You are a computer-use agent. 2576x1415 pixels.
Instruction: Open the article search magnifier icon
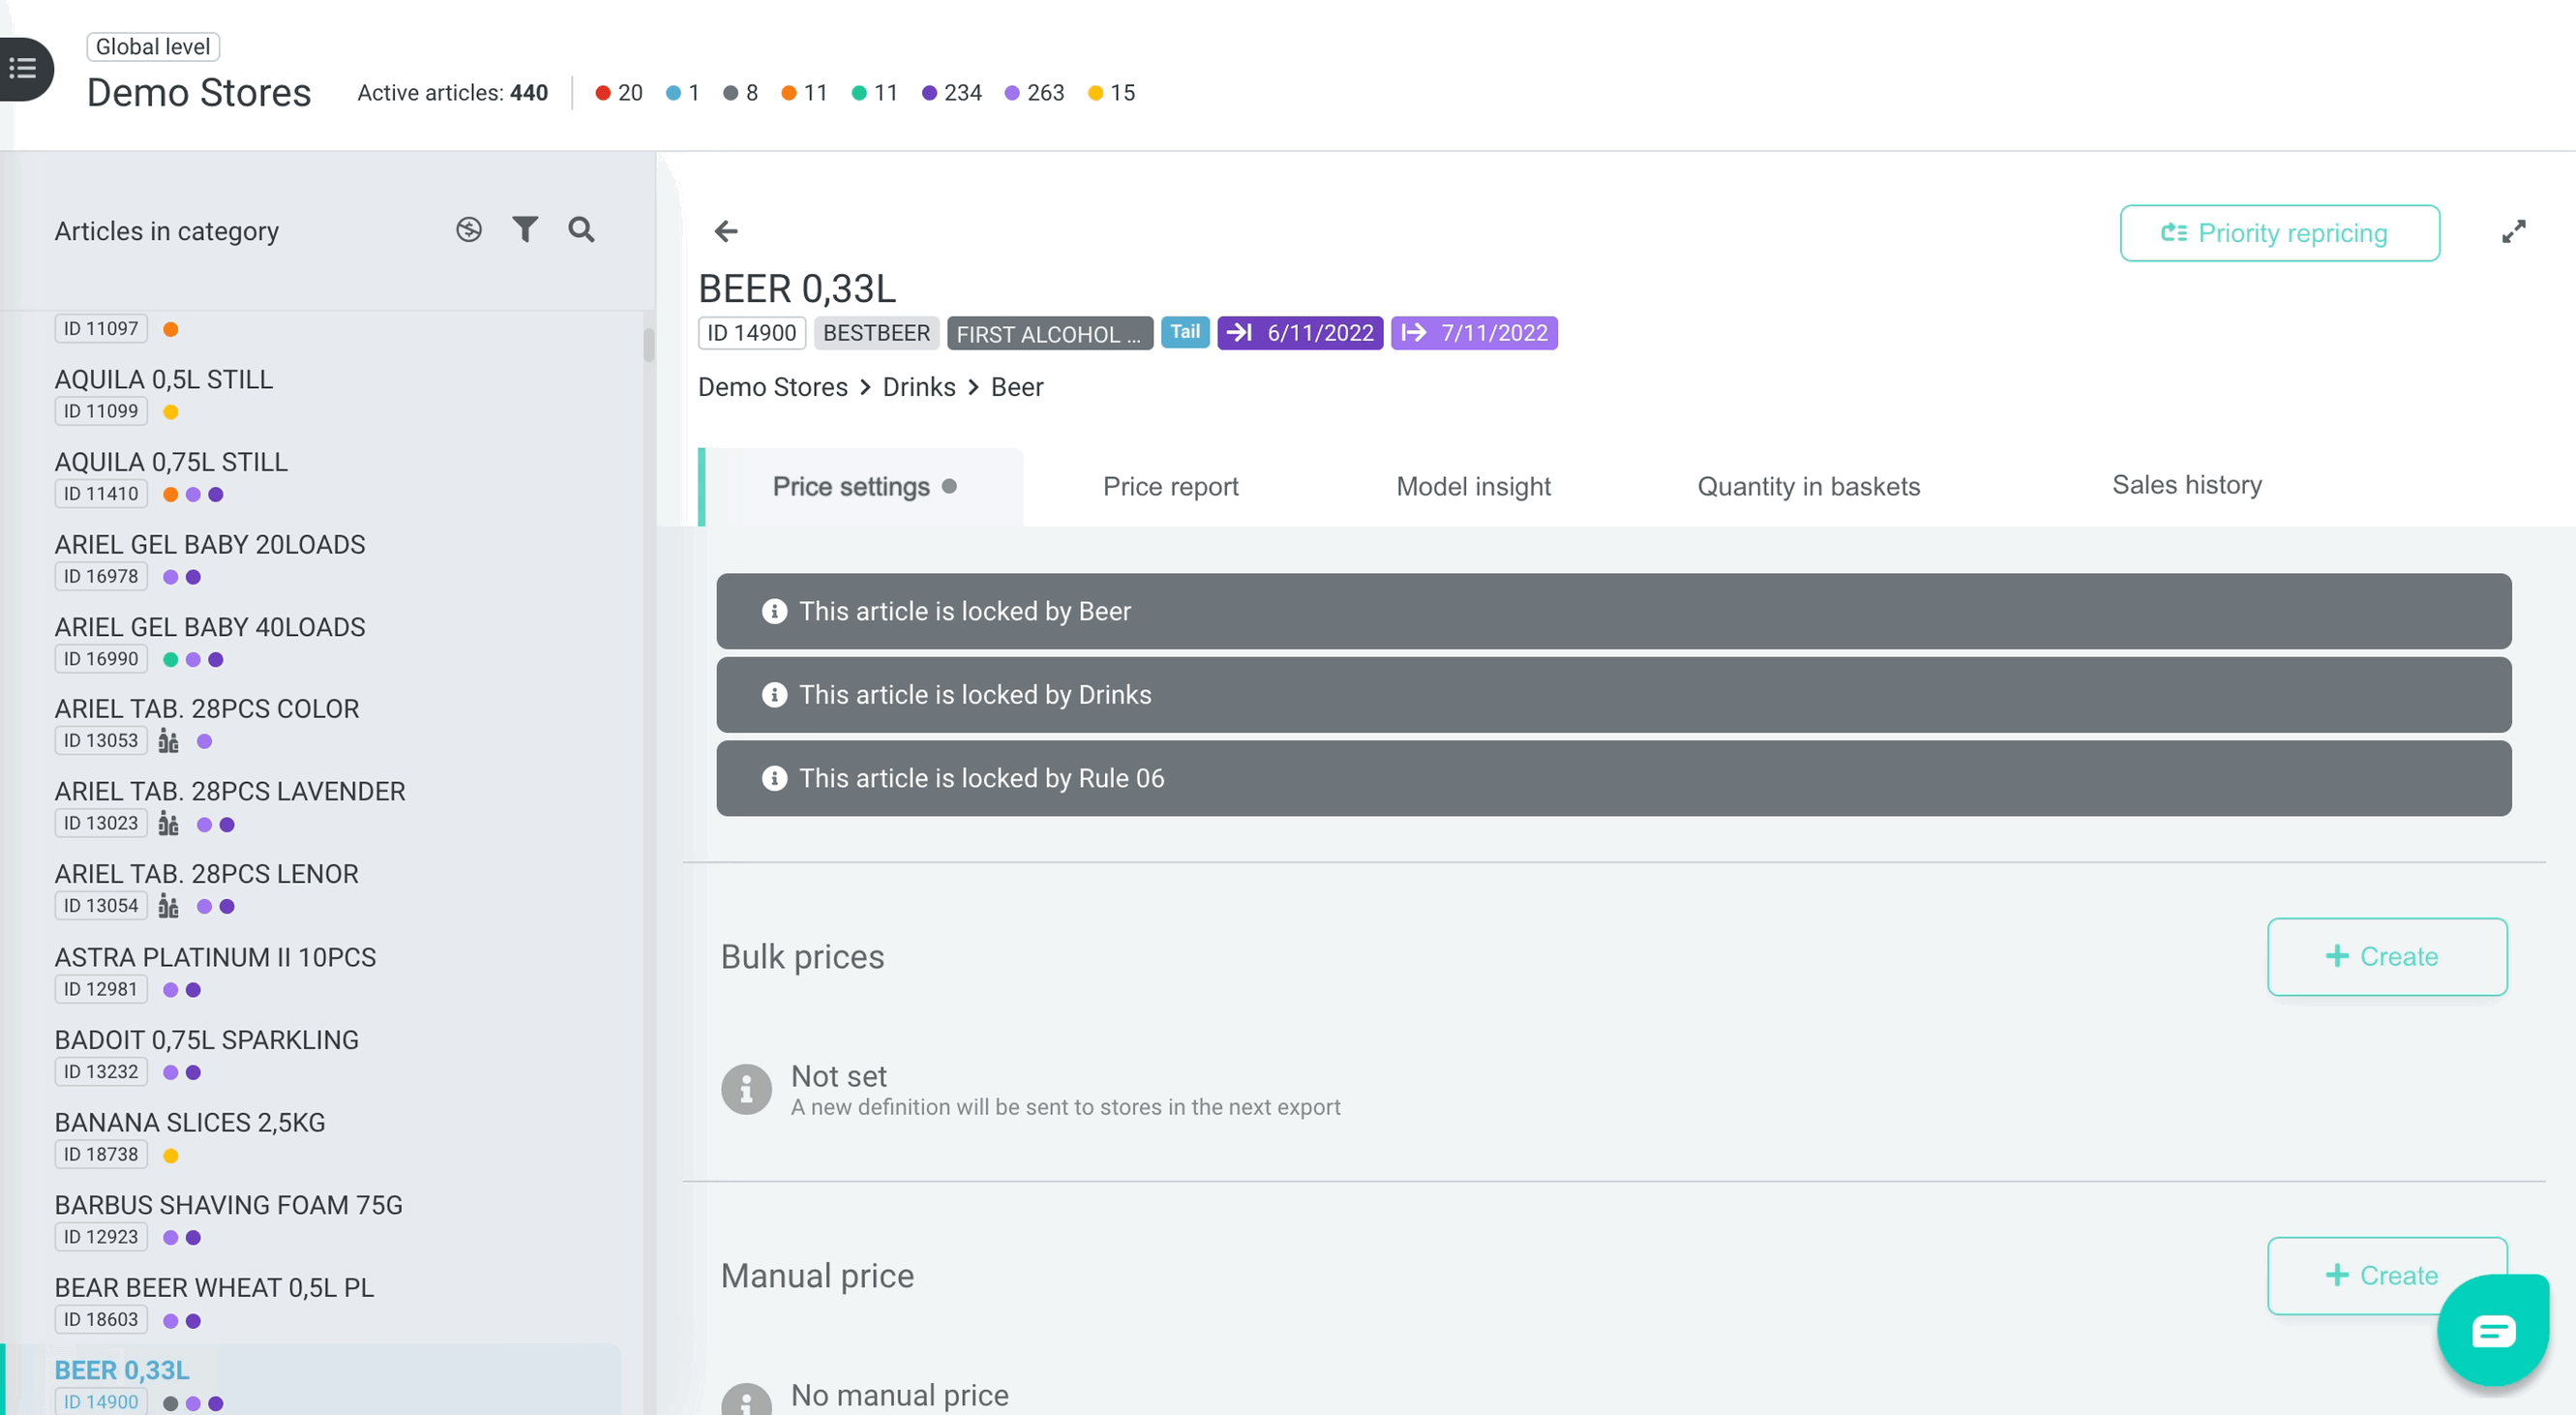[581, 230]
